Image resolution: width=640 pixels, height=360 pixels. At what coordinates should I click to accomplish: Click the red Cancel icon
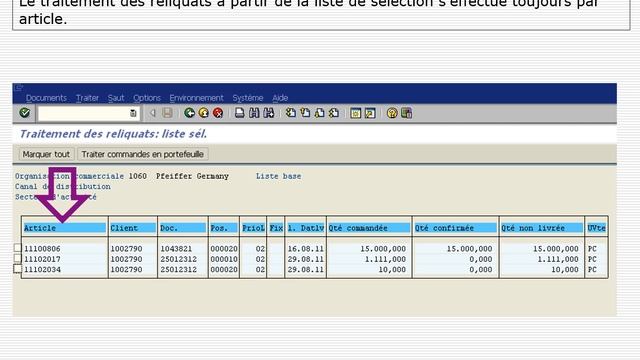click(x=218, y=113)
